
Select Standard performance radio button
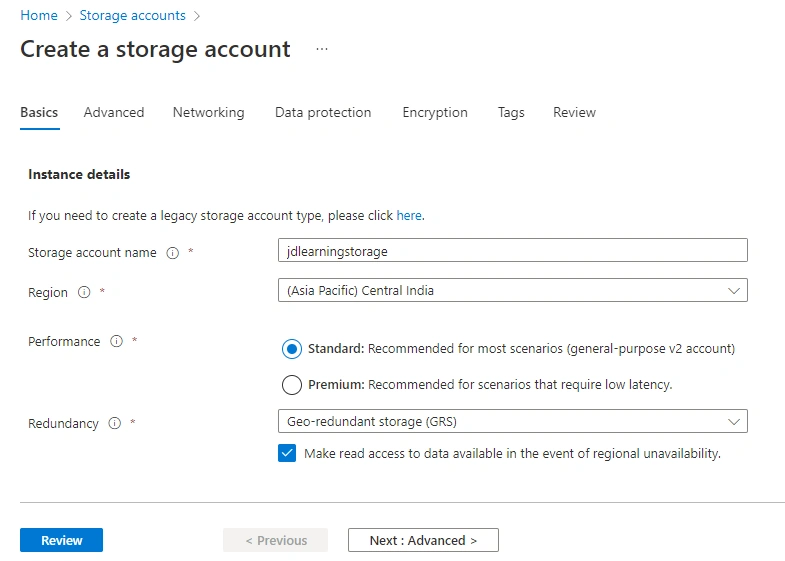292,349
